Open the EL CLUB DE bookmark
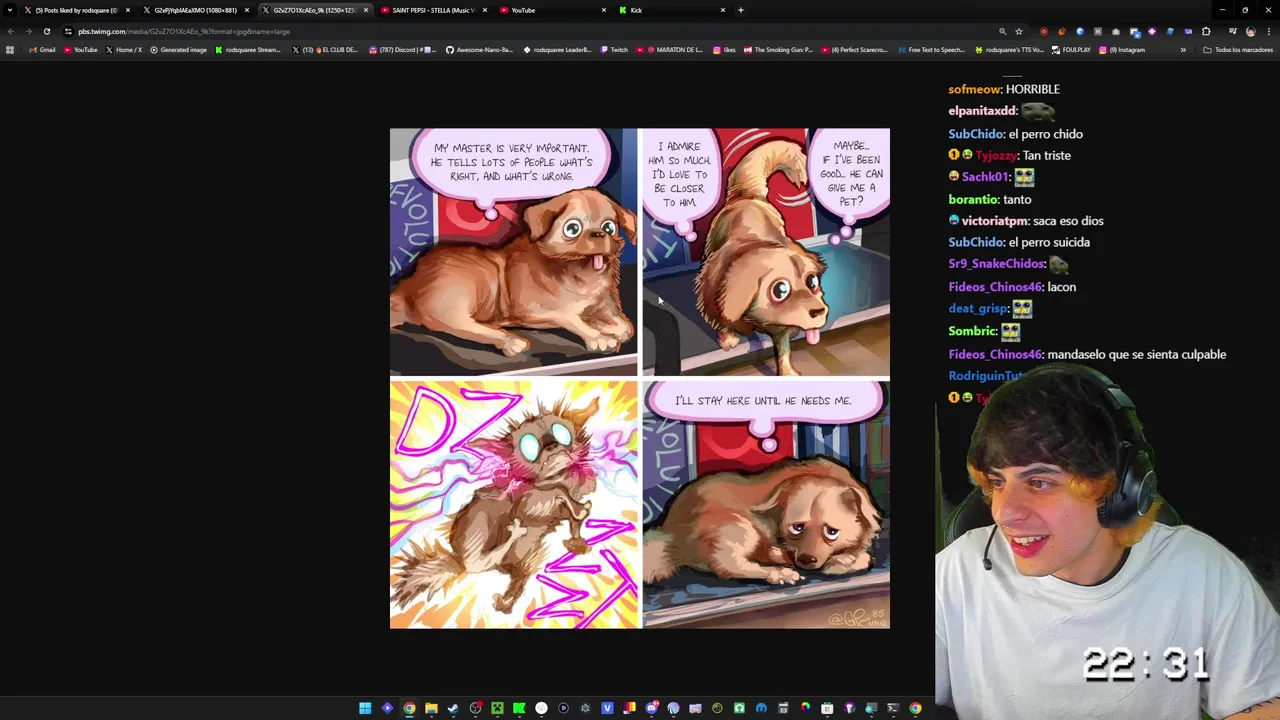 tap(324, 50)
